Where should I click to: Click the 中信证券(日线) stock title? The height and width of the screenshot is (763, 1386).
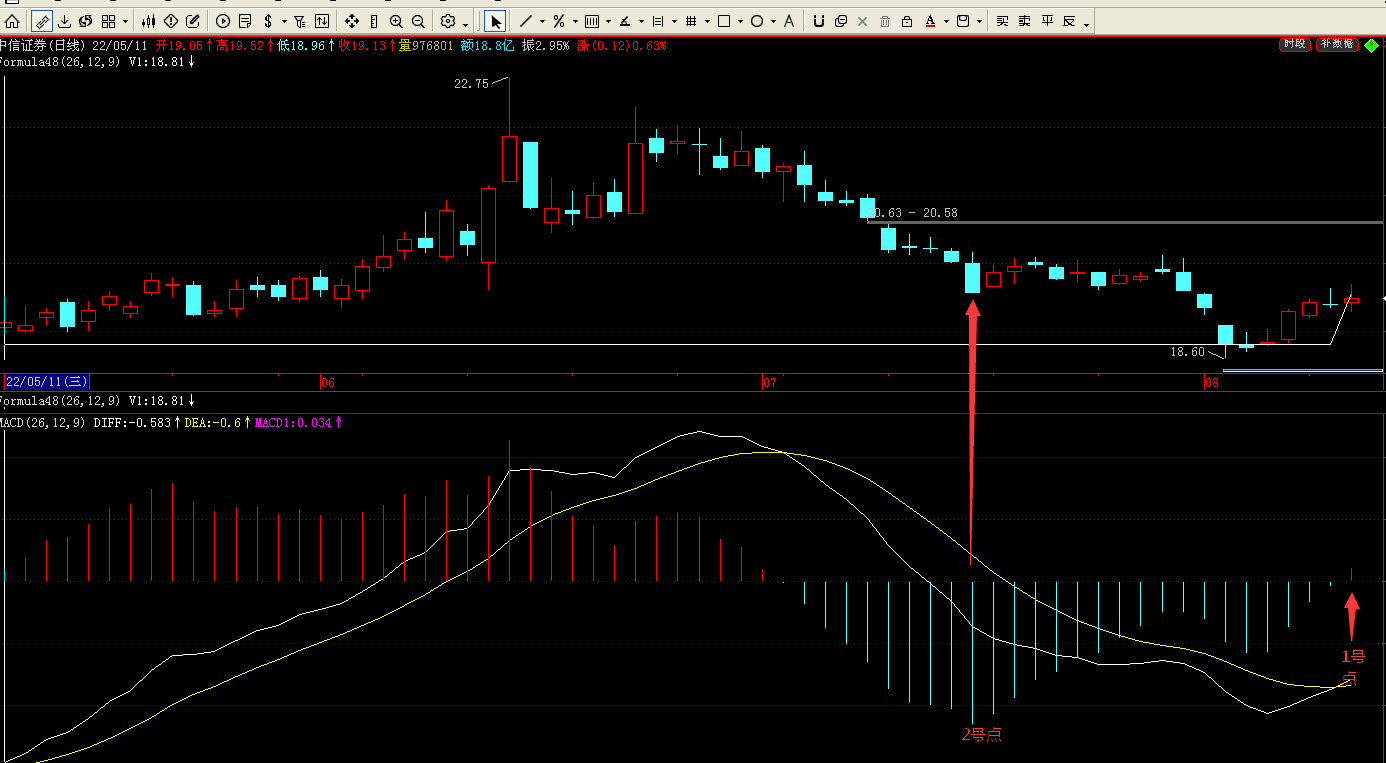point(42,45)
